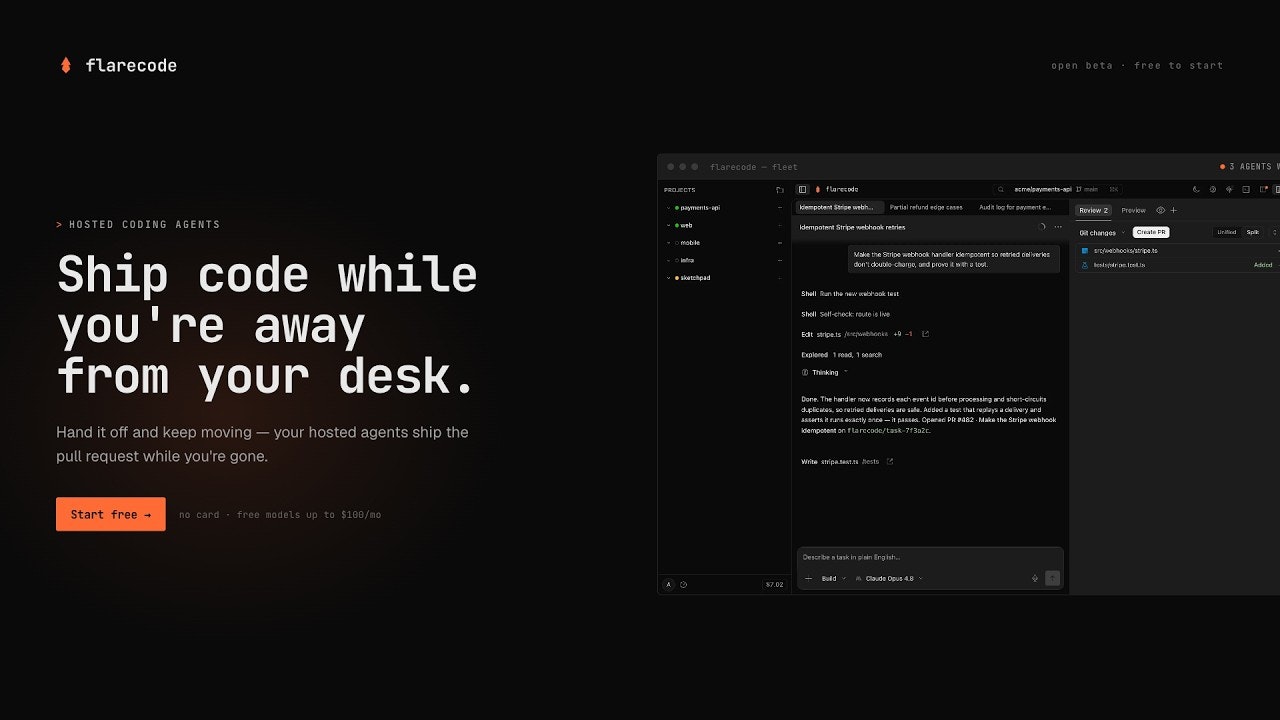Viewport: 1280px width, 720px height.
Task: Click the microphone icon in the task input
Action: click(x=1035, y=578)
